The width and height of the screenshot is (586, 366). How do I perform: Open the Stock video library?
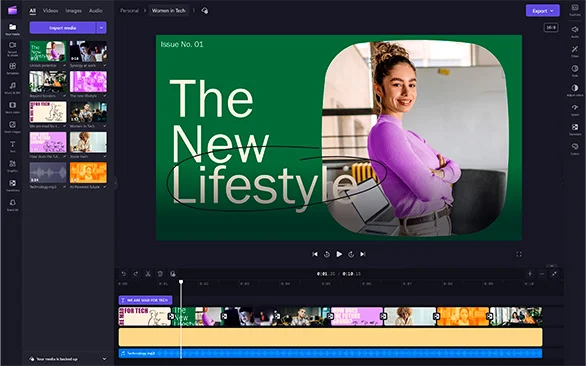coord(12,107)
